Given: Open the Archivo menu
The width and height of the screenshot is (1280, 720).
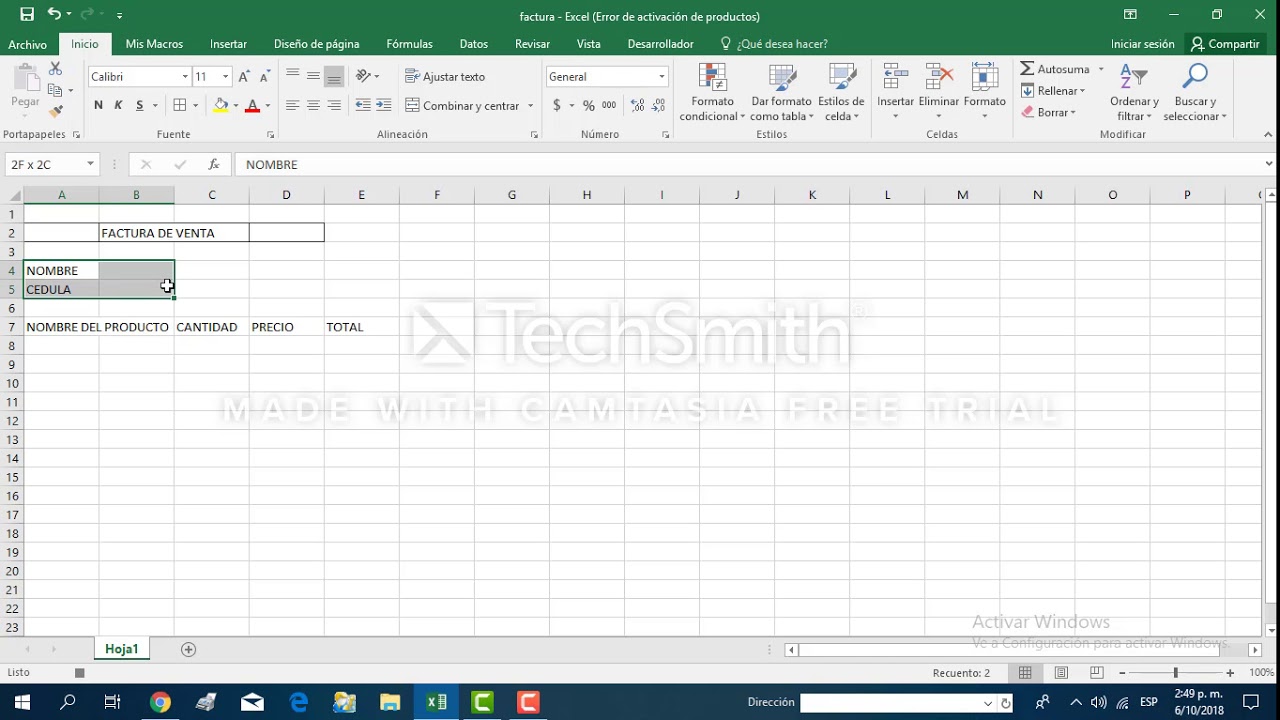Looking at the screenshot, I should (x=28, y=44).
